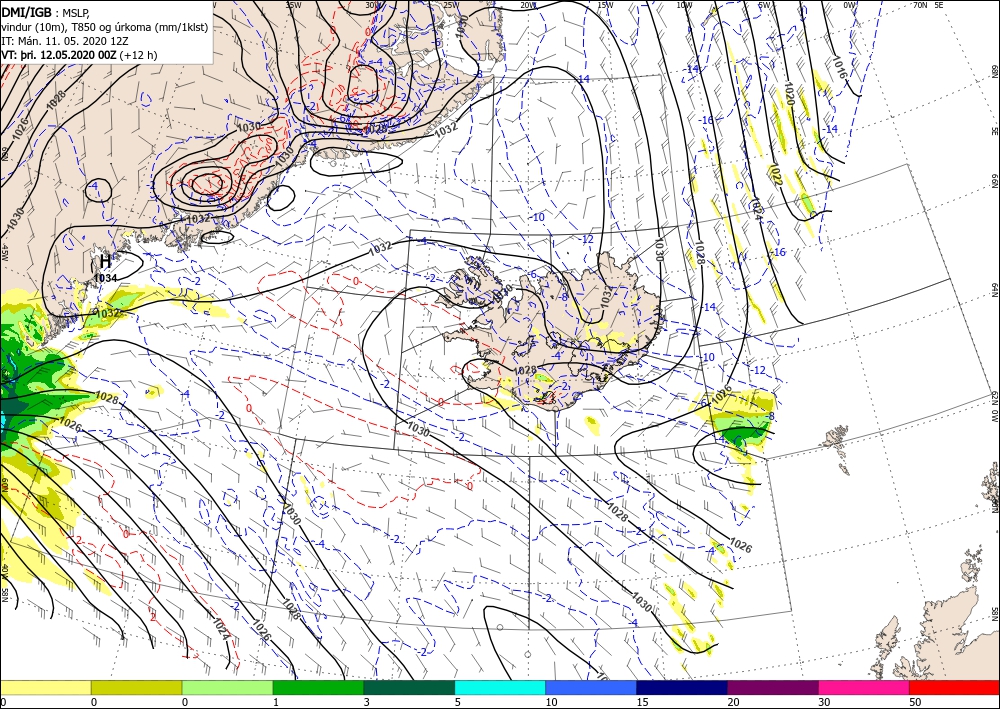This screenshot has width=1000, height=709.
Task: Click the pale yellow legend swatch
Action: click(x=45, y=687)
